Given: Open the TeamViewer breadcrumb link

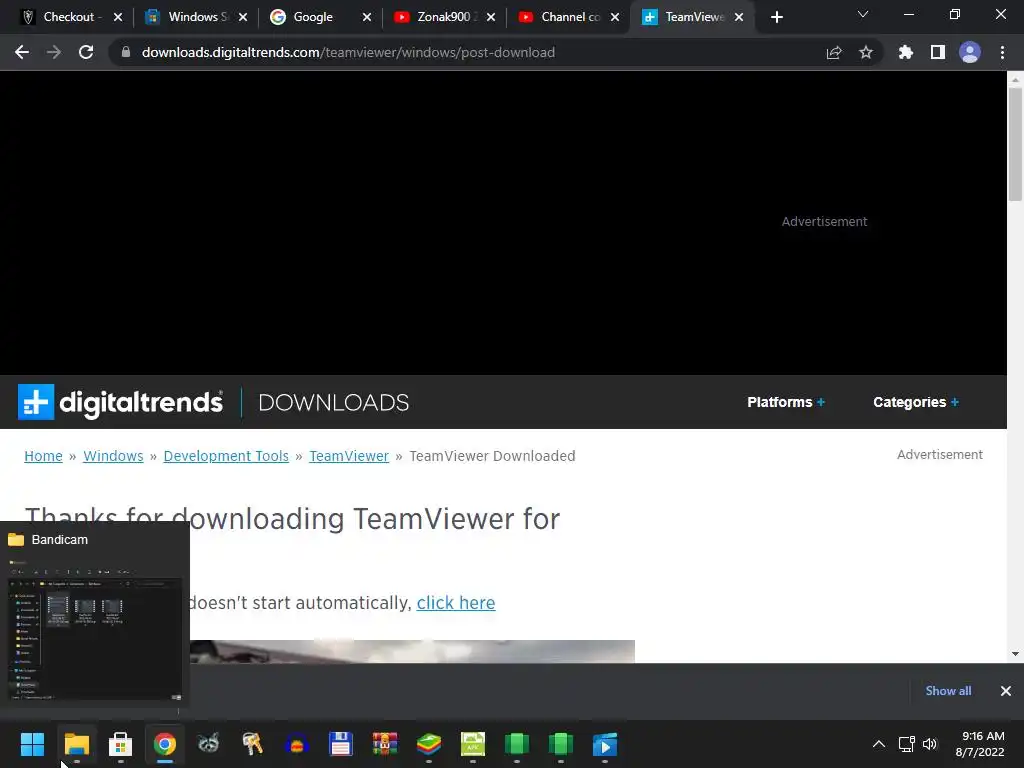Looking at the screenshot, I should [x=349, y=456].
